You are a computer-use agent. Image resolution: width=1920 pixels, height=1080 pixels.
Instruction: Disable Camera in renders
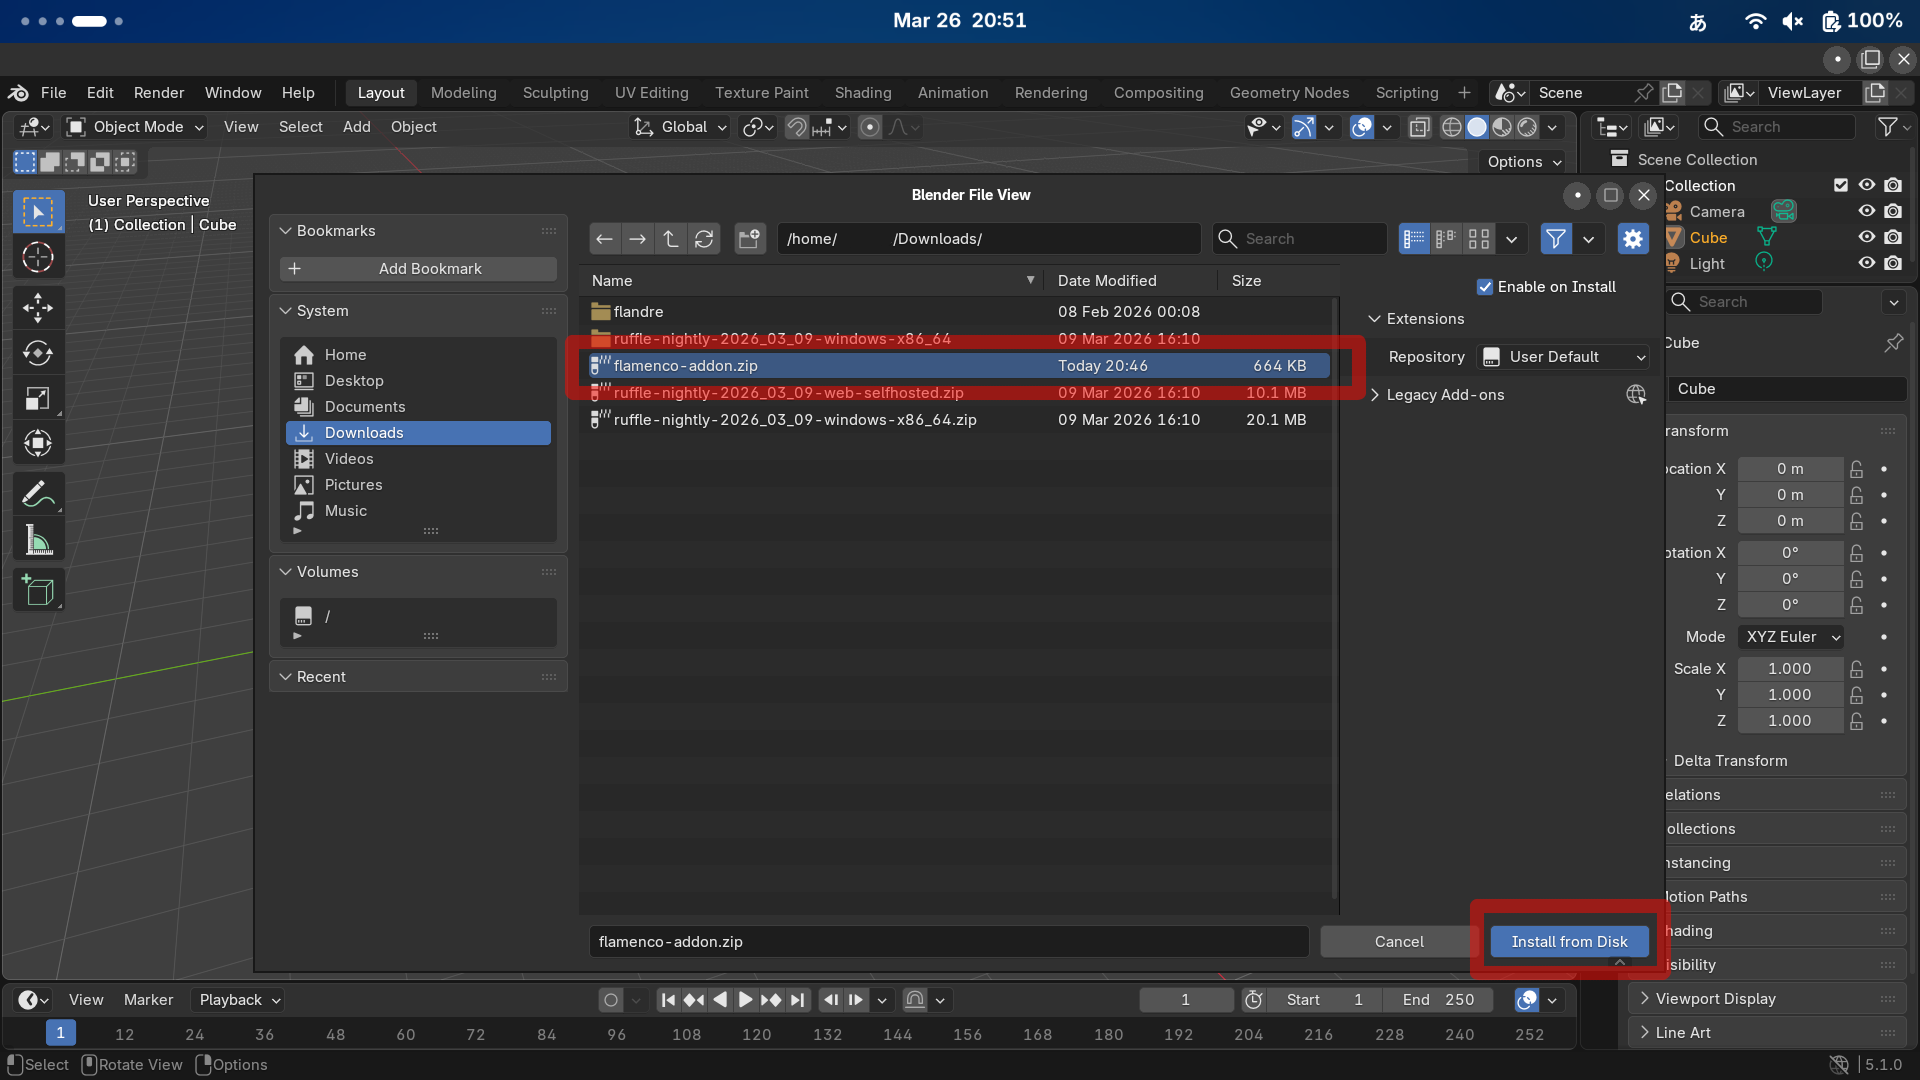tap(1893, 211)
